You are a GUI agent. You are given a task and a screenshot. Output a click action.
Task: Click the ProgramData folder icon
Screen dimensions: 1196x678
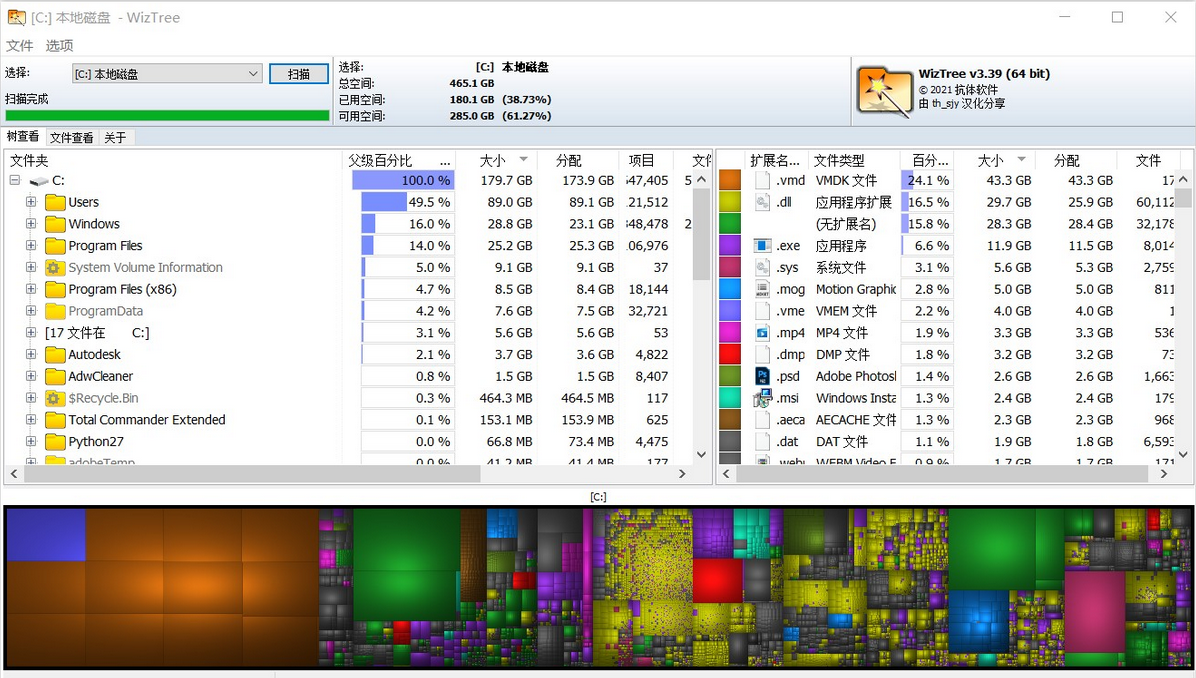pyautogui.click(x=55, y=311)
